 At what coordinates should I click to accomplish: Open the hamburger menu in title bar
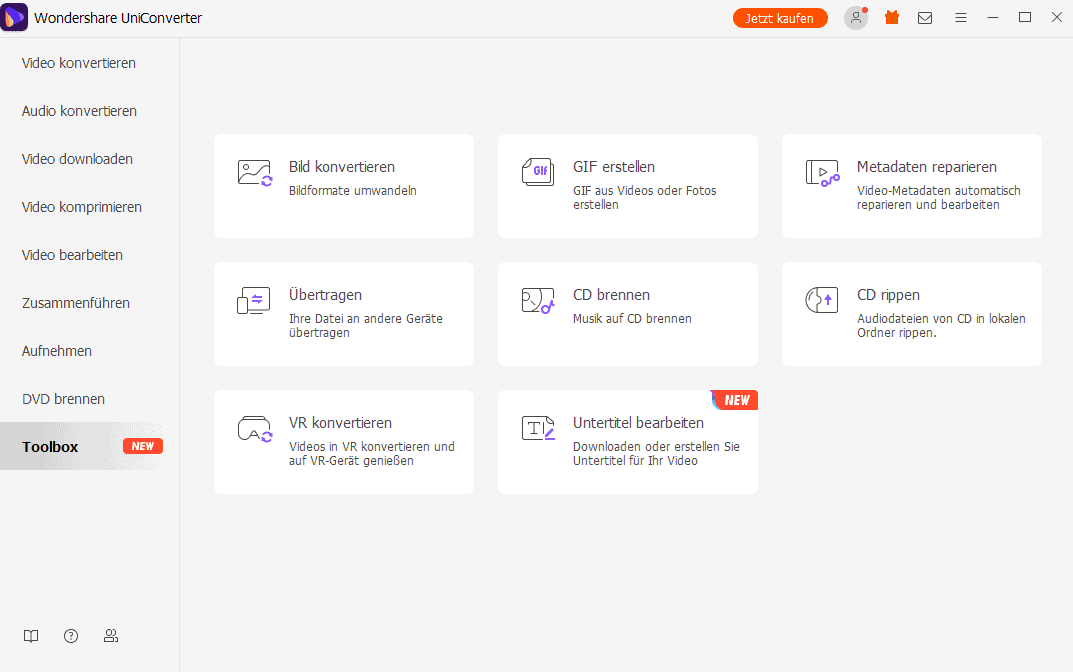pos(960,18)
